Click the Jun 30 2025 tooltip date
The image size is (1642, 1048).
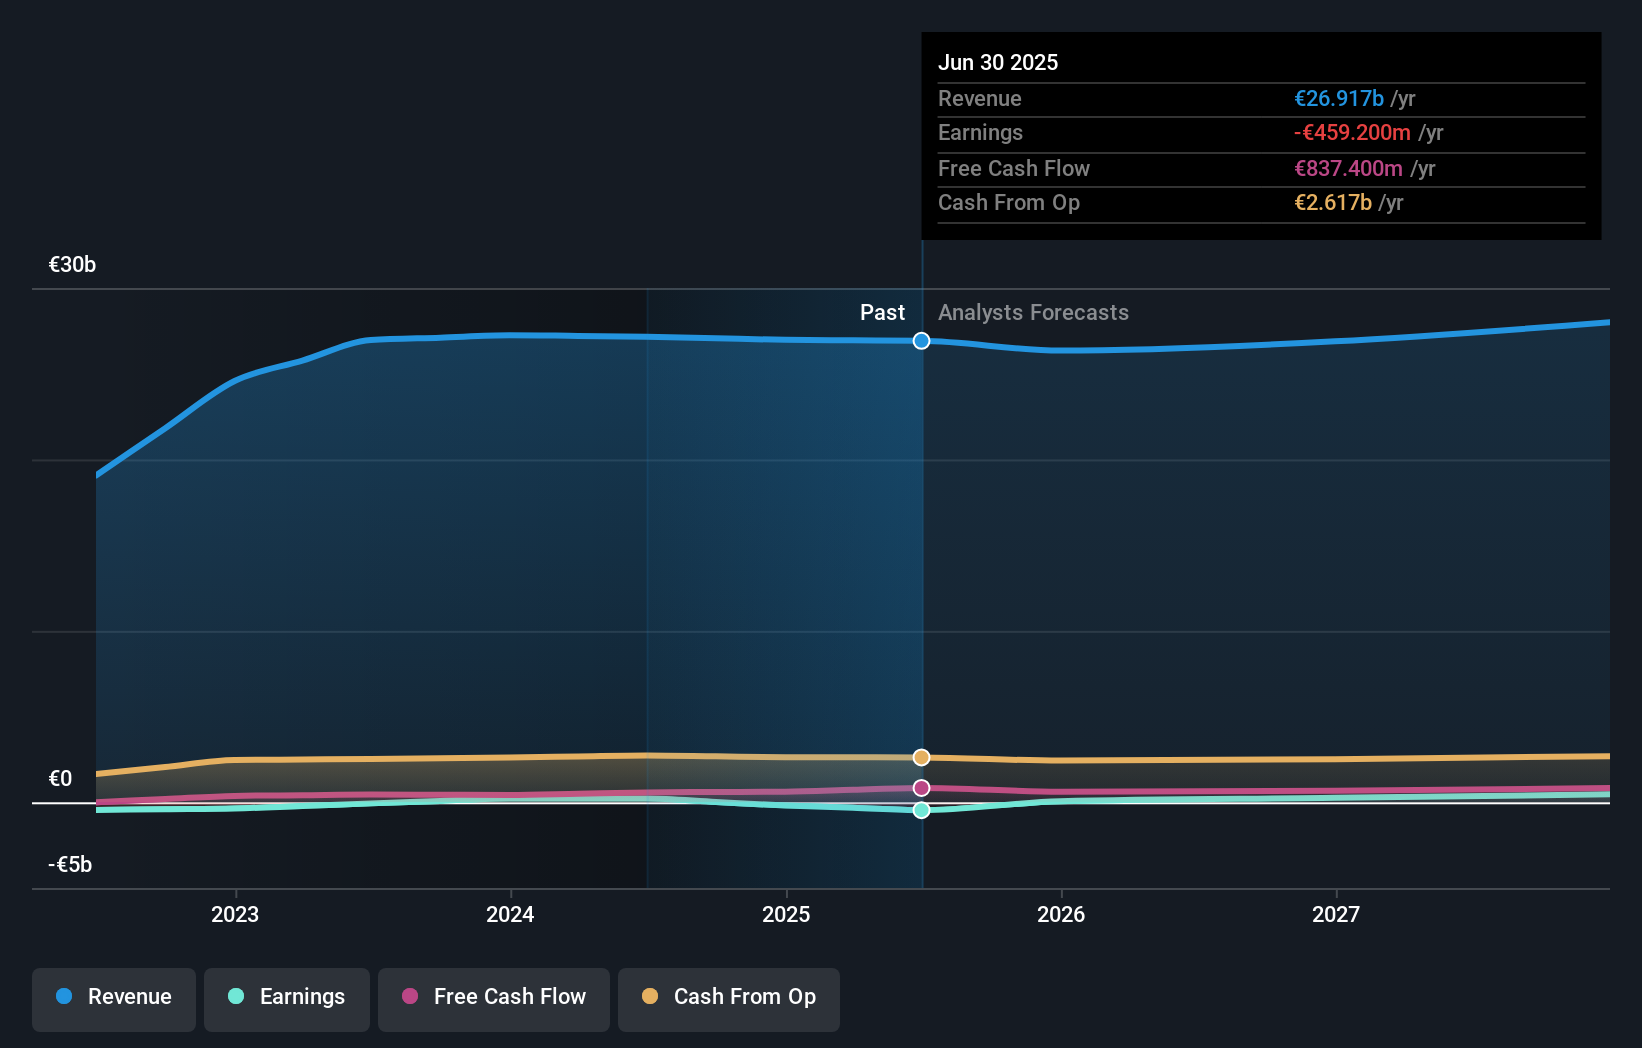pyautogui.click(x=998, y=62)
